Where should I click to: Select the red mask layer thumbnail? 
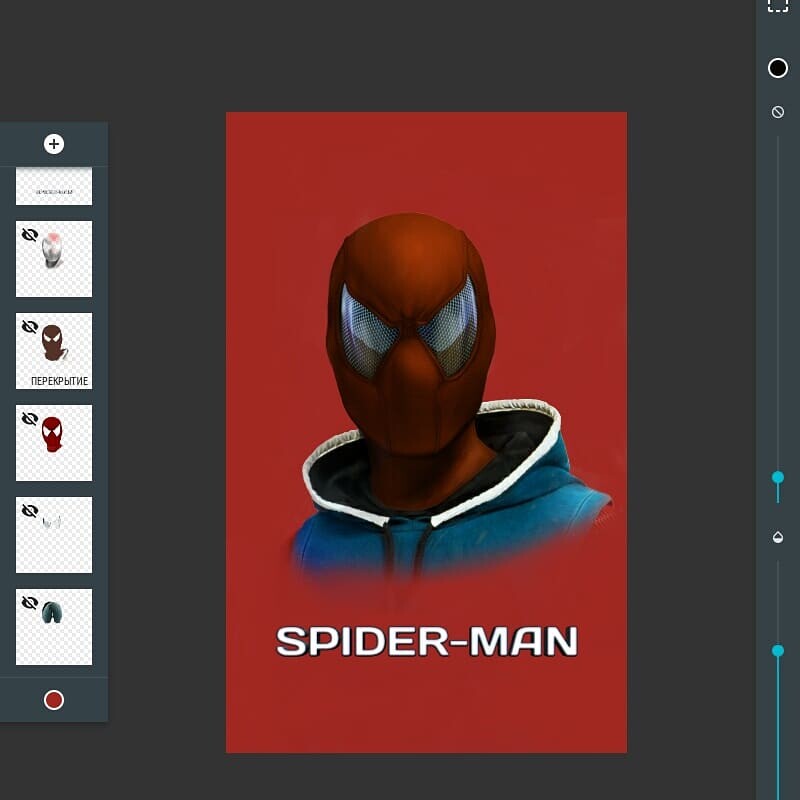point(54,443)
